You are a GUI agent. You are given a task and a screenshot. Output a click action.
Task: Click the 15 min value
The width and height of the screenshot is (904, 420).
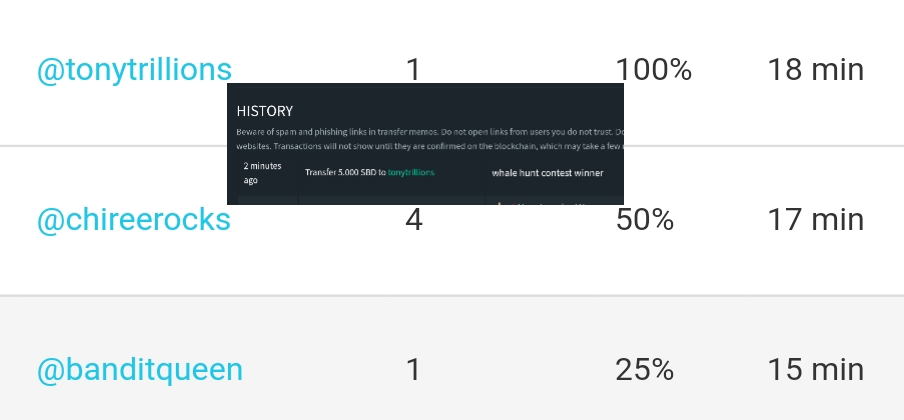coord(816,370)
